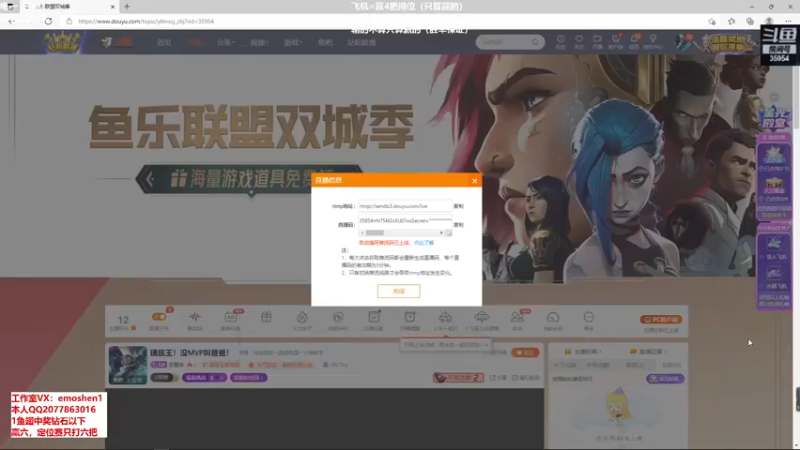Click the UFO flying saucer icon

[482, 317]
